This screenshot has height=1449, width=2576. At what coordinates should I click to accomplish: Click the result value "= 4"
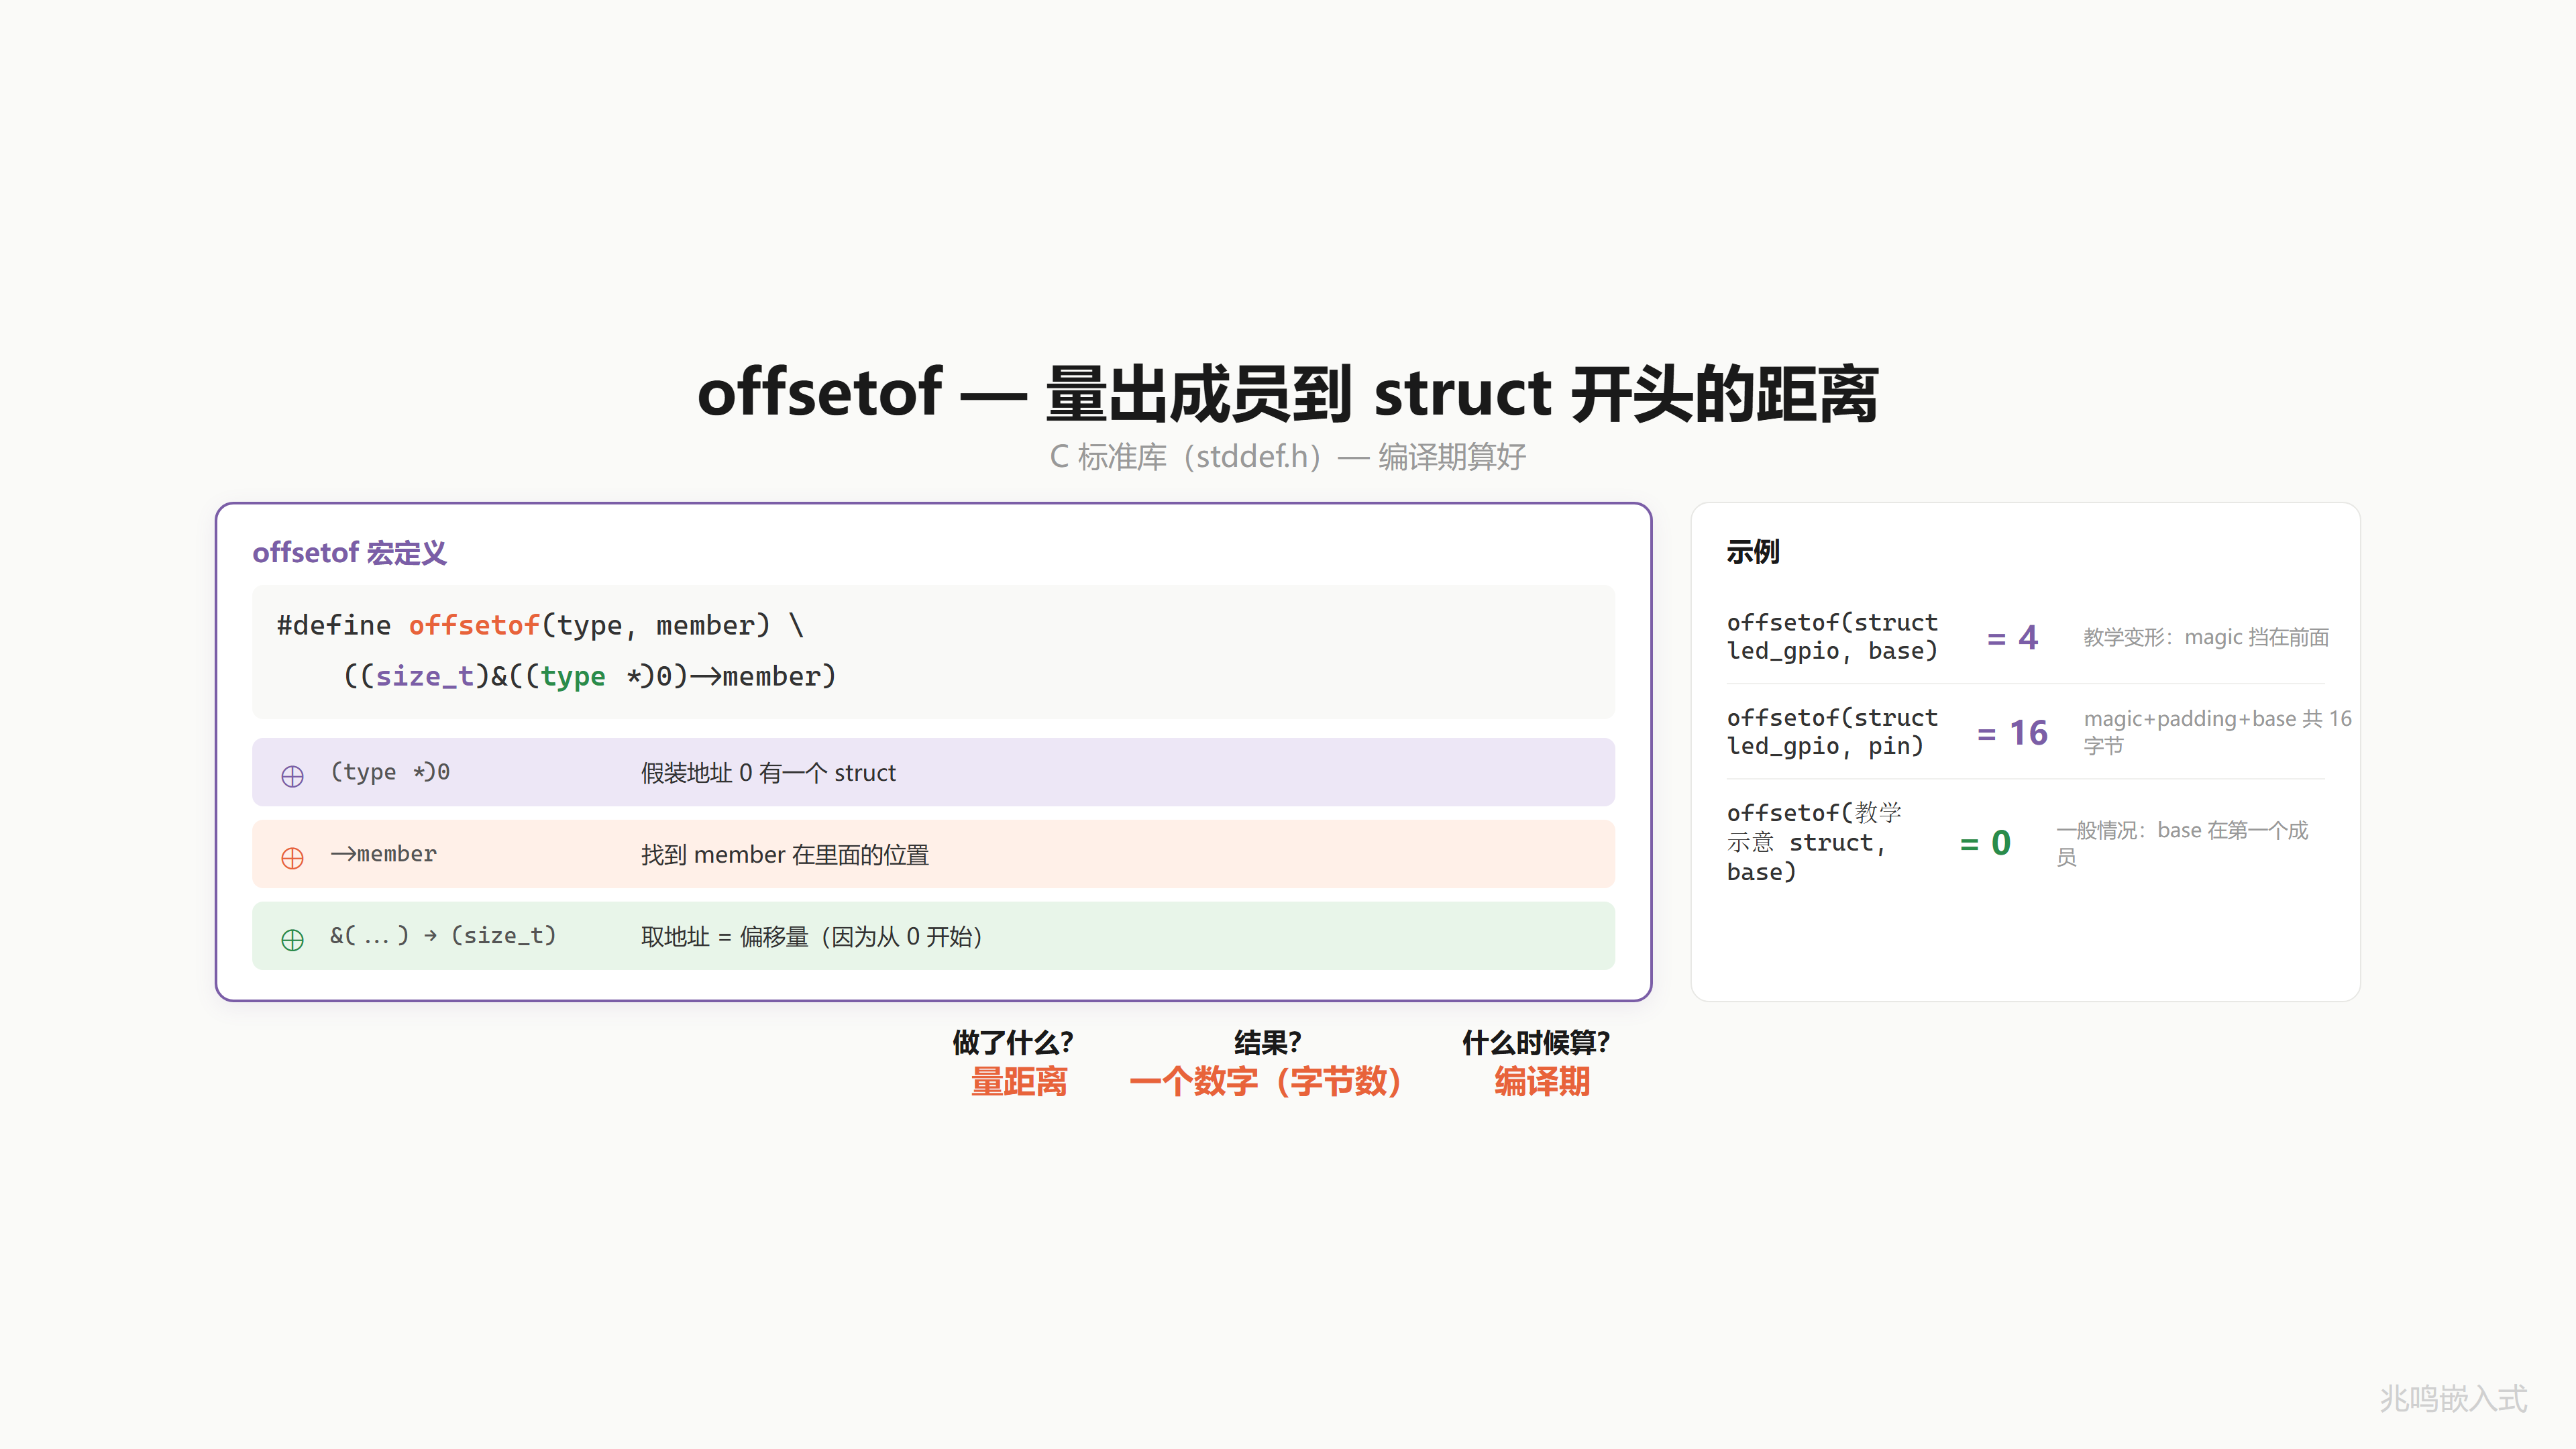tap(2012, 638)
